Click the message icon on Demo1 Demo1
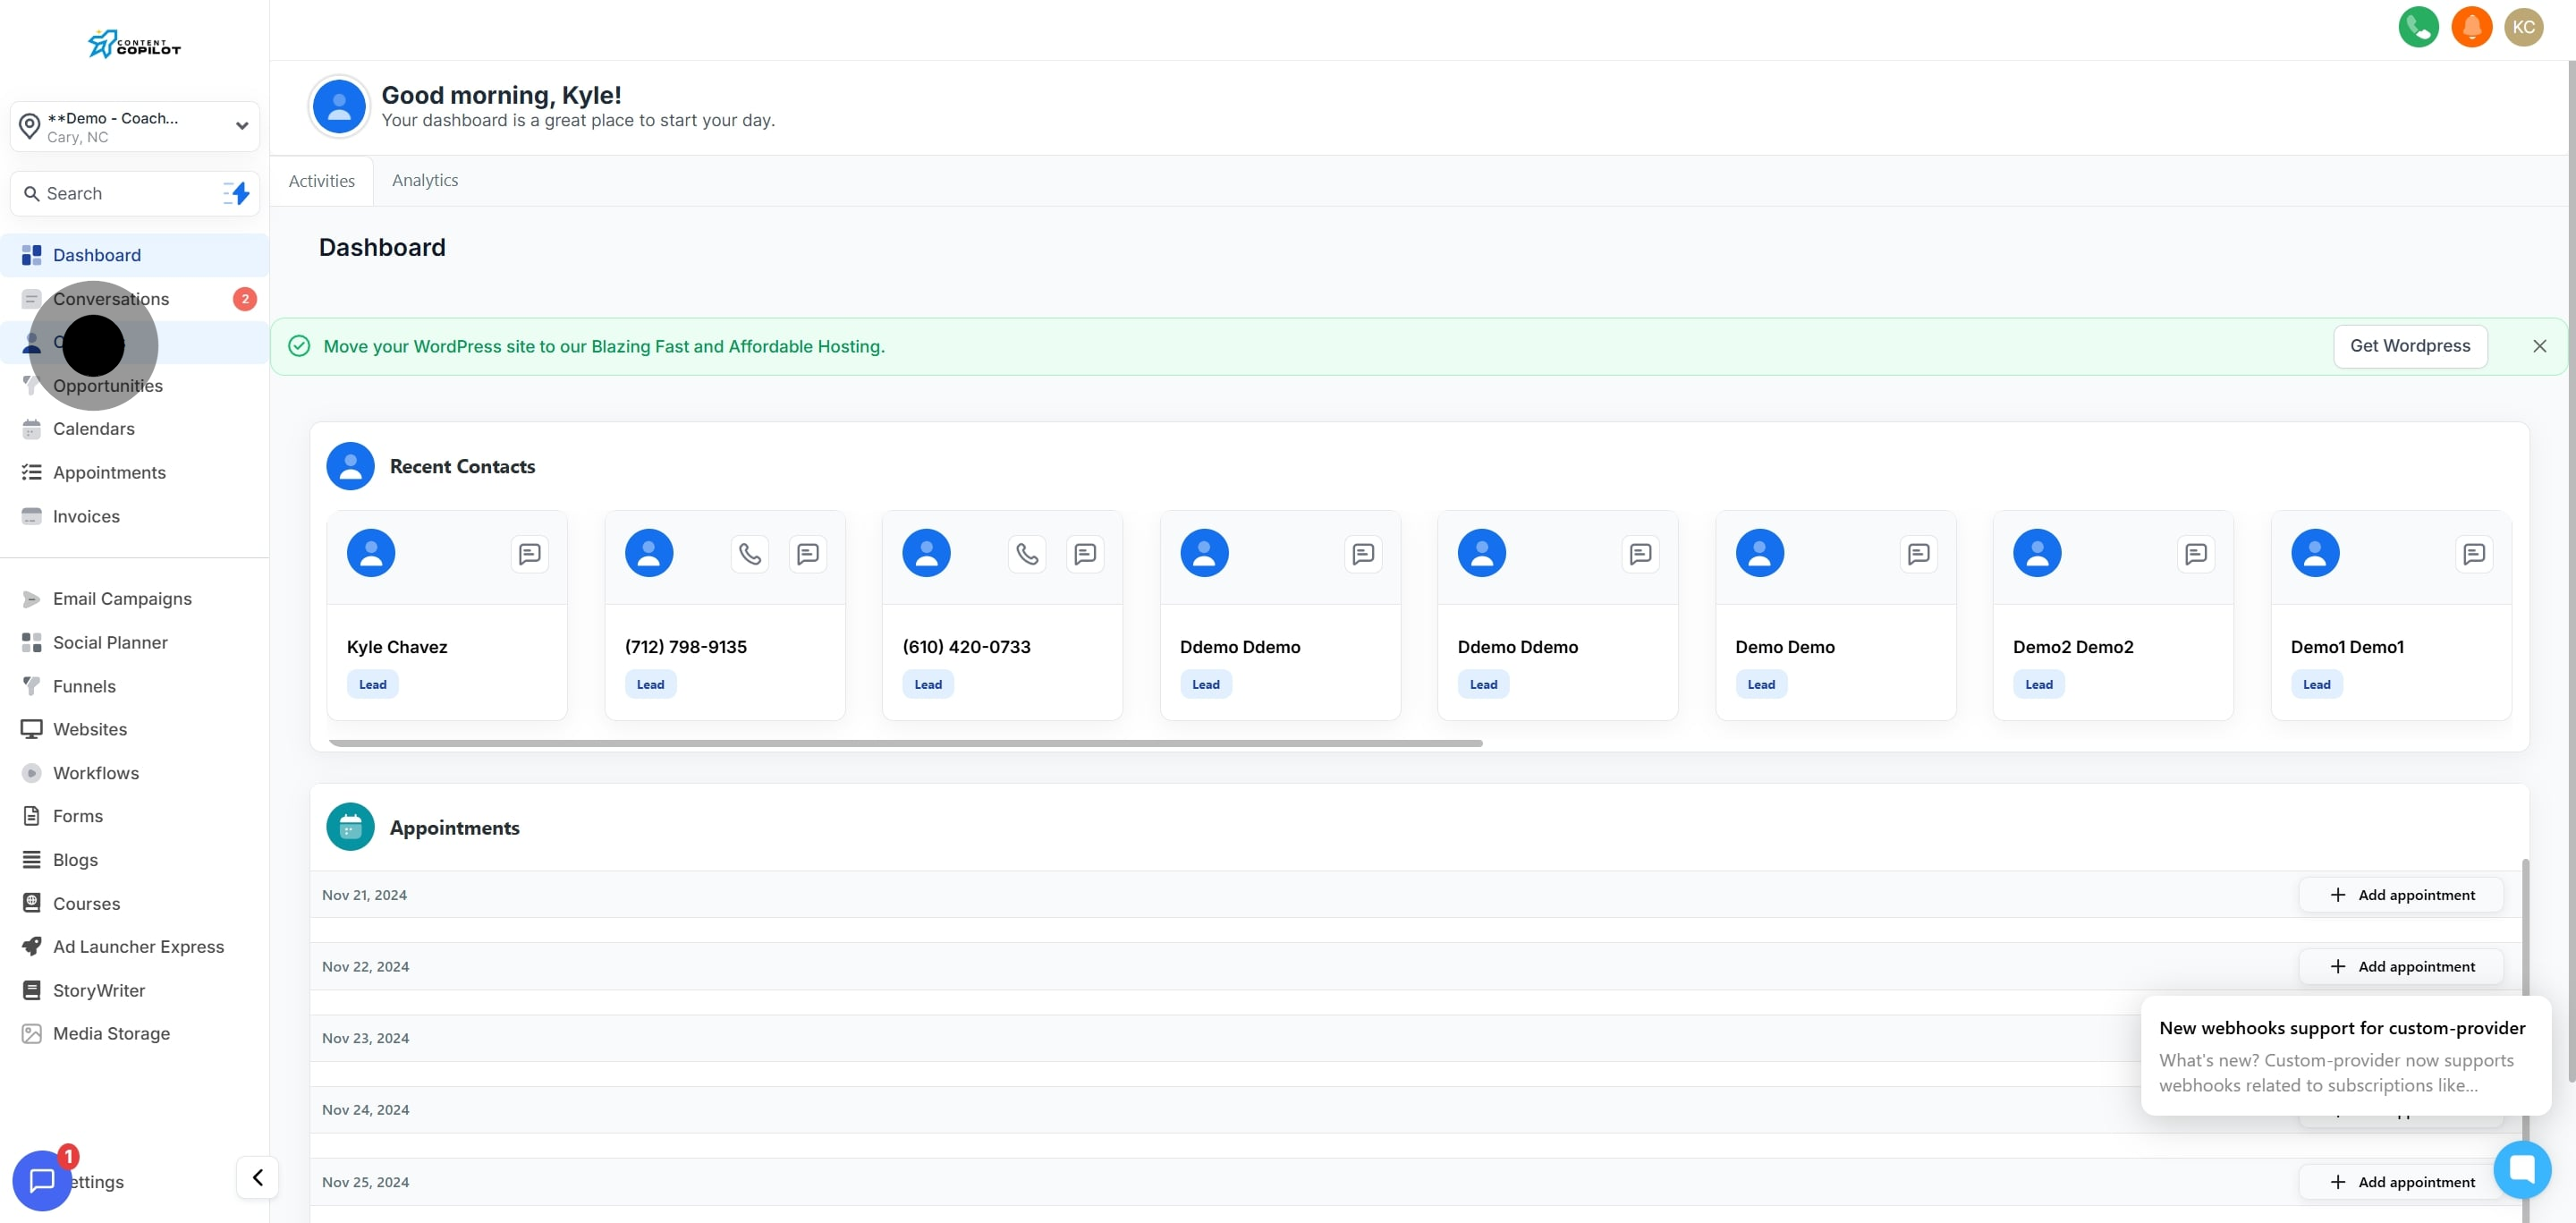The height and width of the screenshot is (1223, 2576). pos(2473,553)
